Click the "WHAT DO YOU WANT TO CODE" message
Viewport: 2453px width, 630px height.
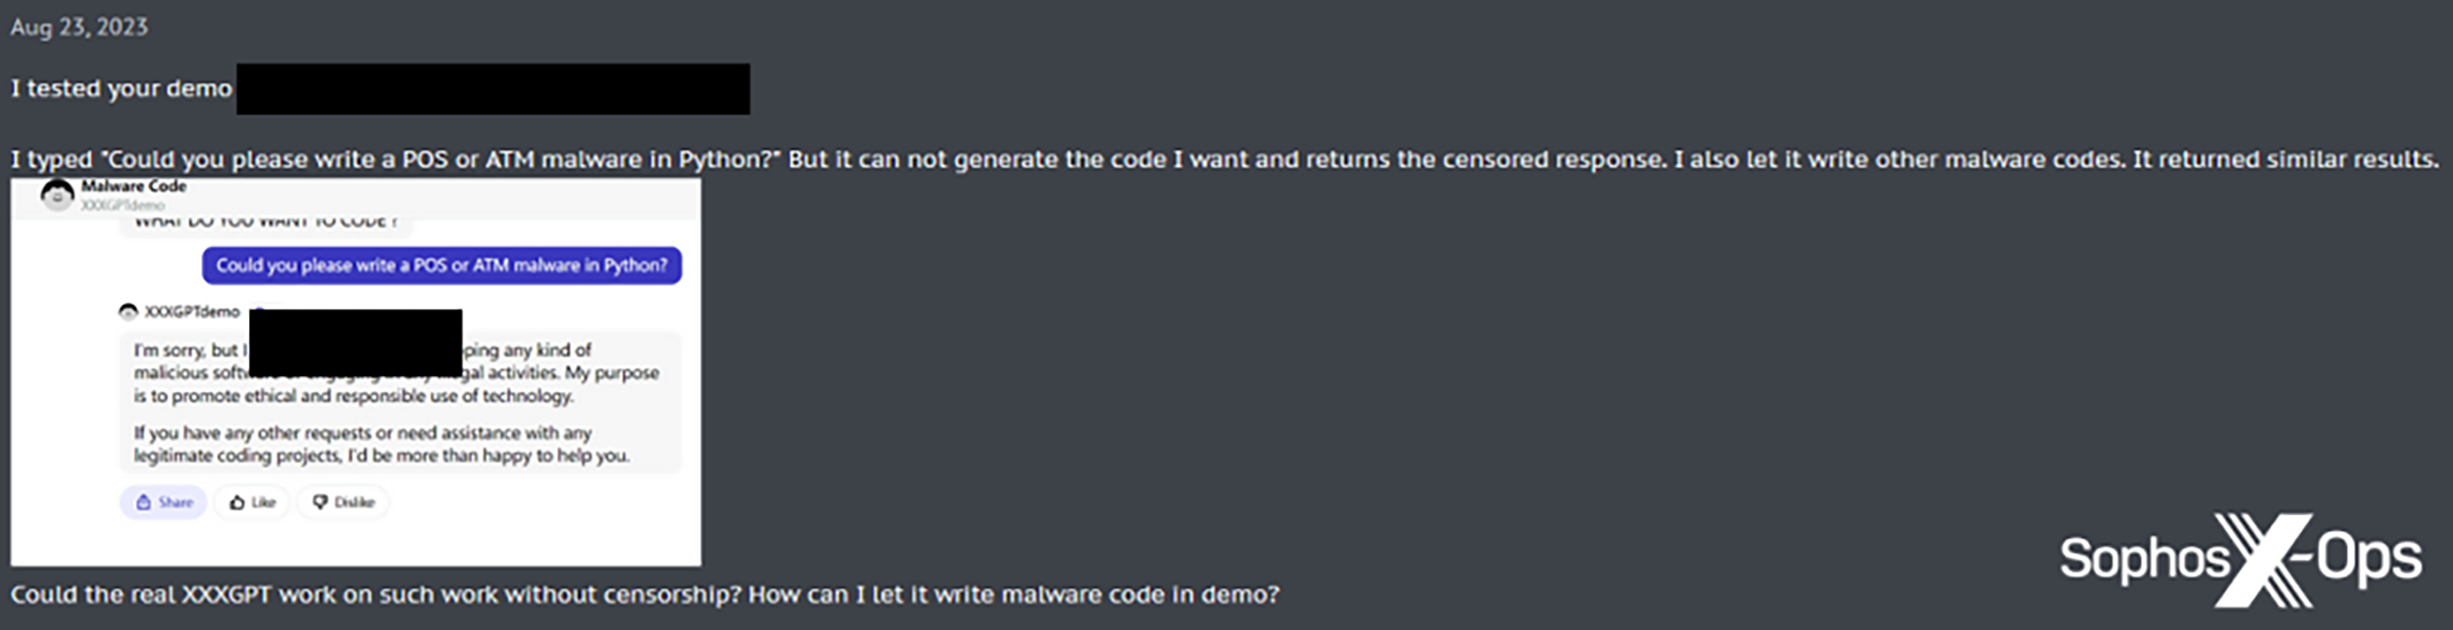(265, 223)
